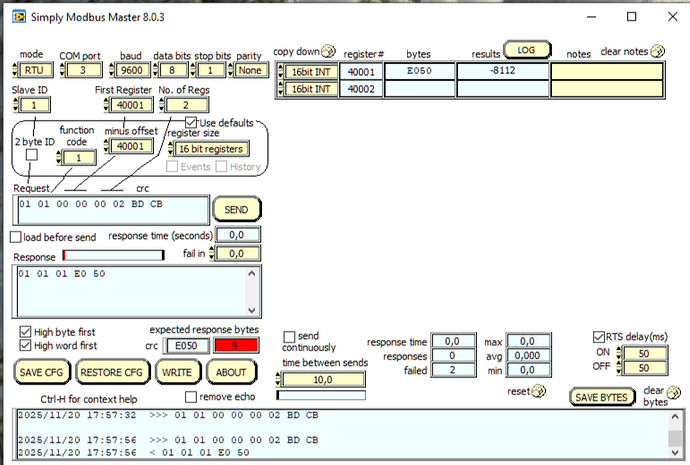Open the register size 16 bit registers dropdown
The width and height of the screenshot is (690, 465).
tap(206, 148)
